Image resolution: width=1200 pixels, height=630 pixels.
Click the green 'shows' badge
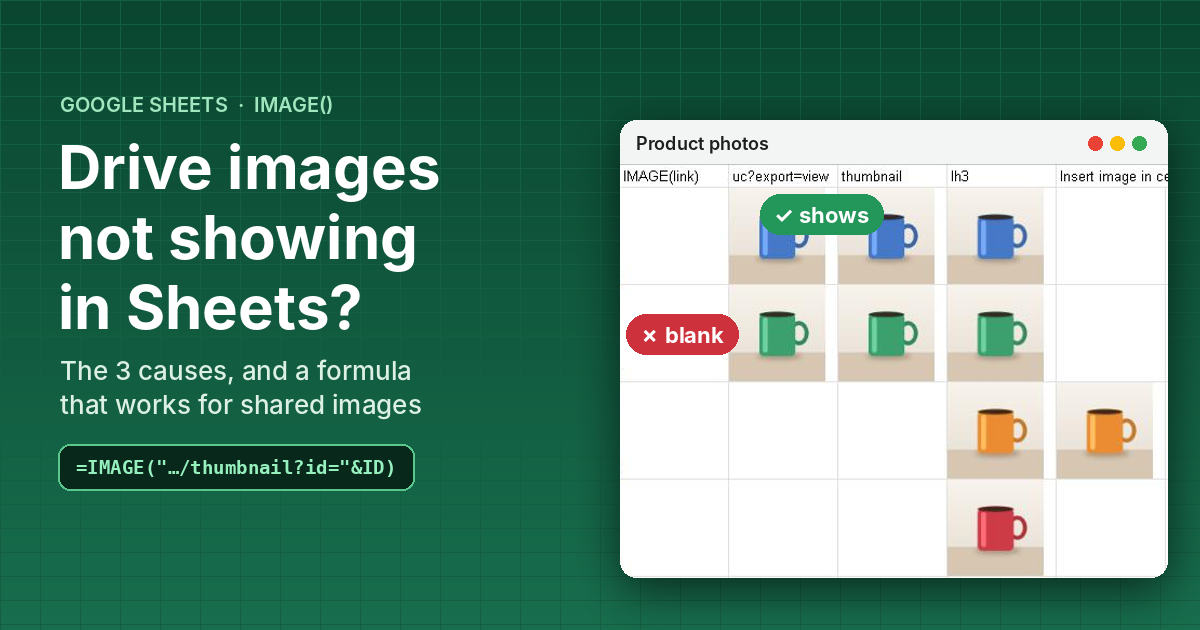coord(822,215)
